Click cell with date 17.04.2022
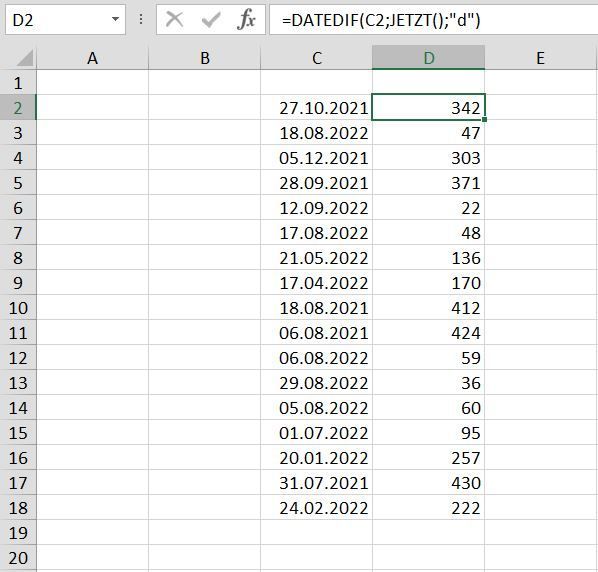The width and height of the screenshot is (598, 572). coord(317,283)
